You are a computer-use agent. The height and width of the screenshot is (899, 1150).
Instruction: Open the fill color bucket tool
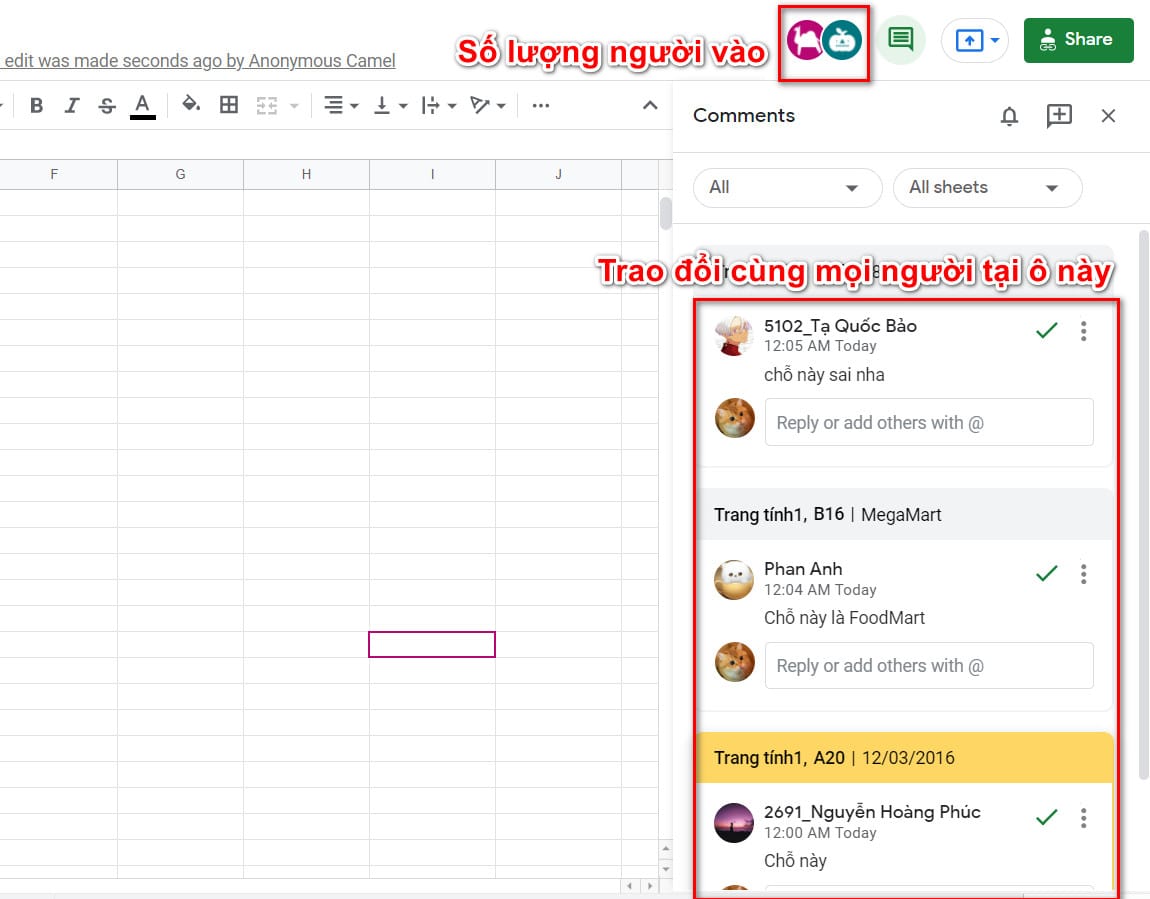[191, 105]
